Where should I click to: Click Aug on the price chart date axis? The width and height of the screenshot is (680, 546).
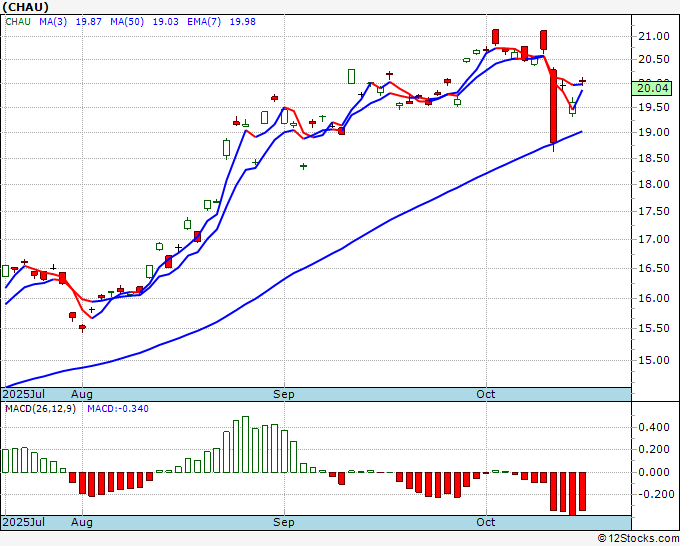coord(82,395)
